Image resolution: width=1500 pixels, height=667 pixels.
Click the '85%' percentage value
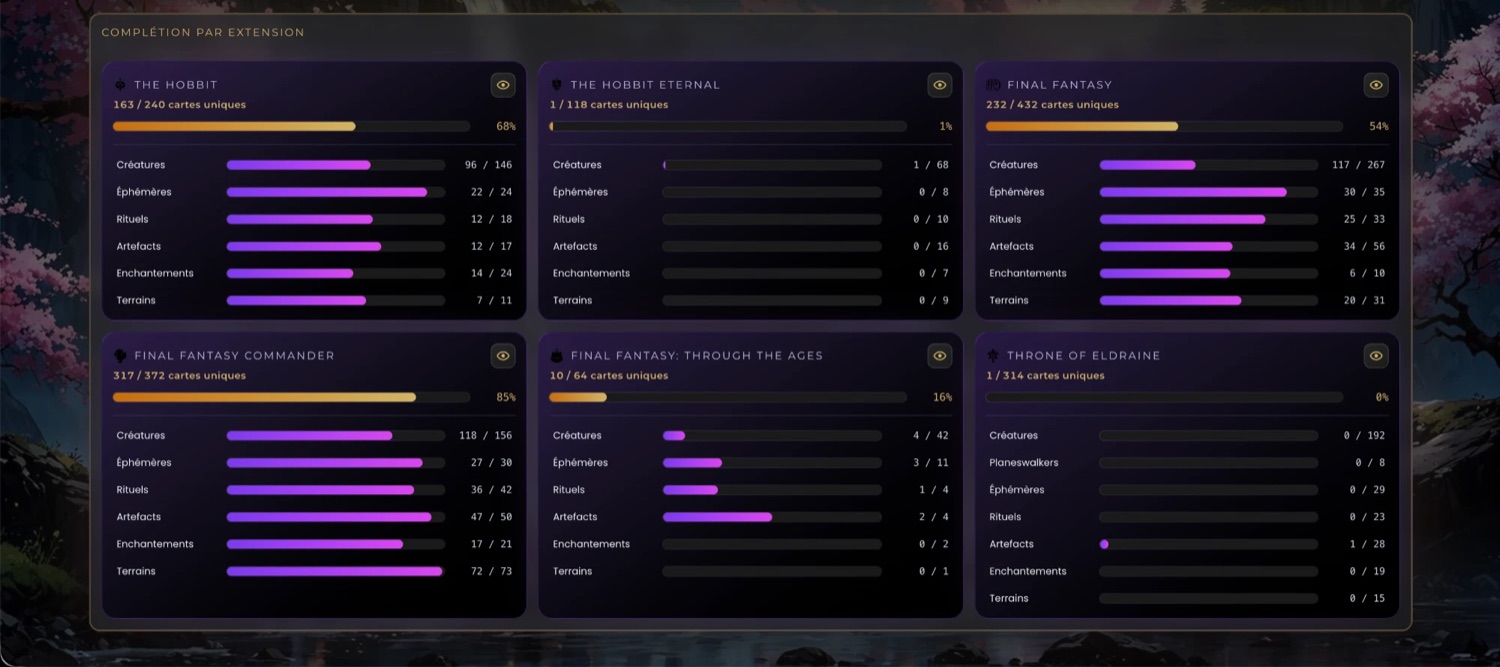tap(506, 398)
